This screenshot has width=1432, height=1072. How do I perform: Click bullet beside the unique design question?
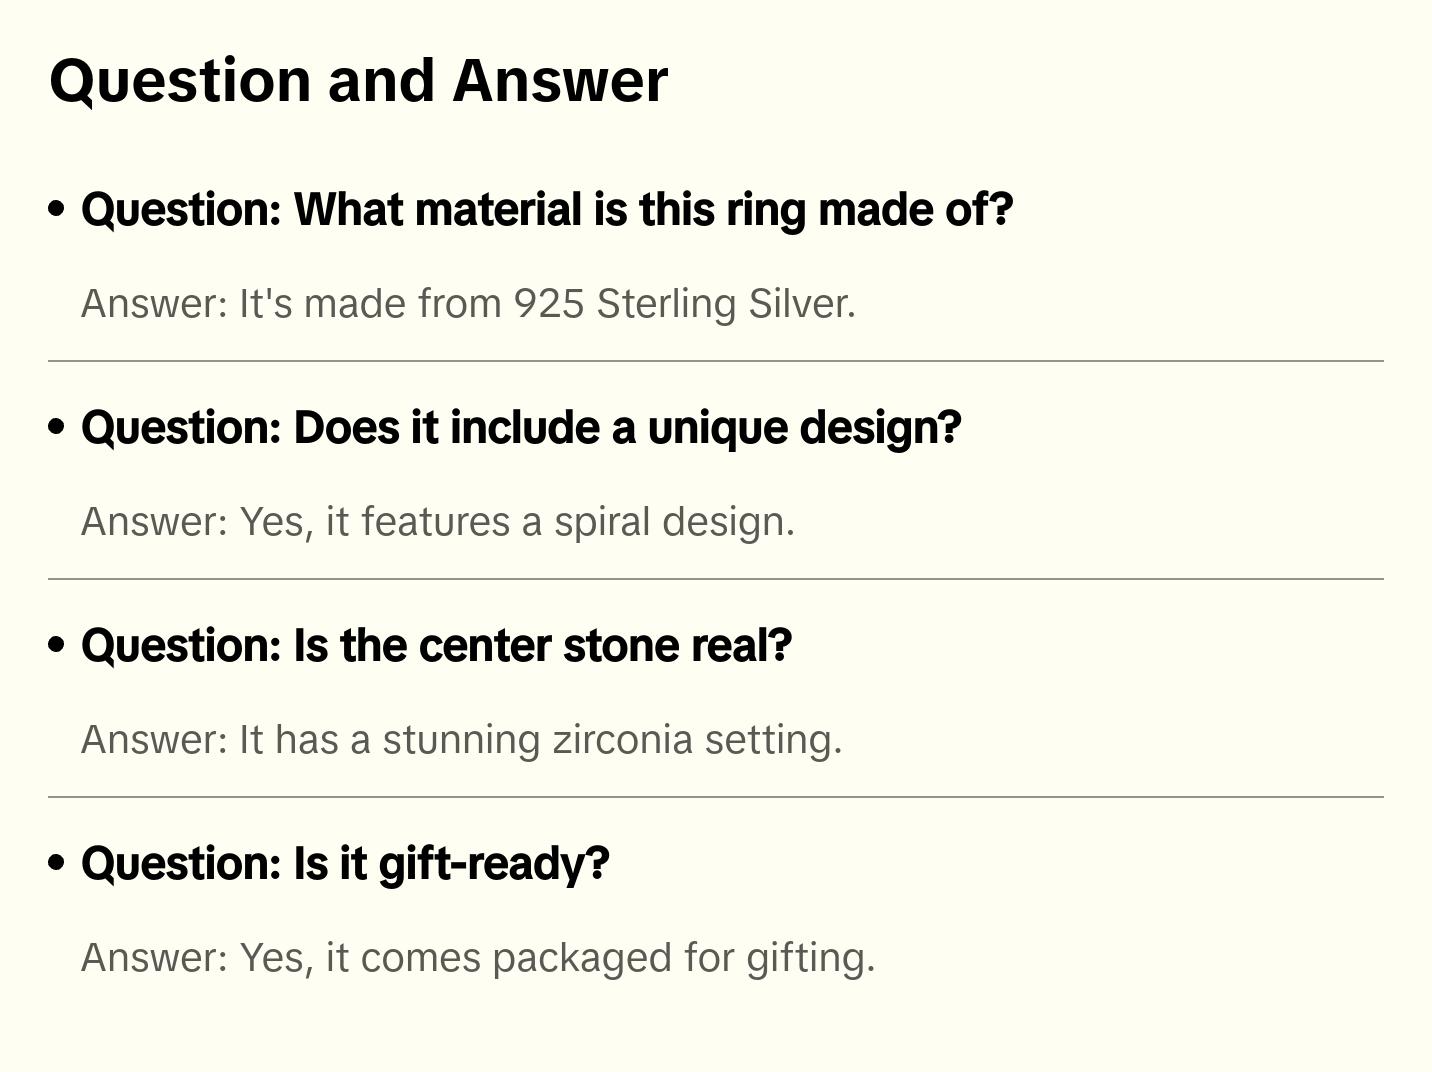[x=57, y=427]
